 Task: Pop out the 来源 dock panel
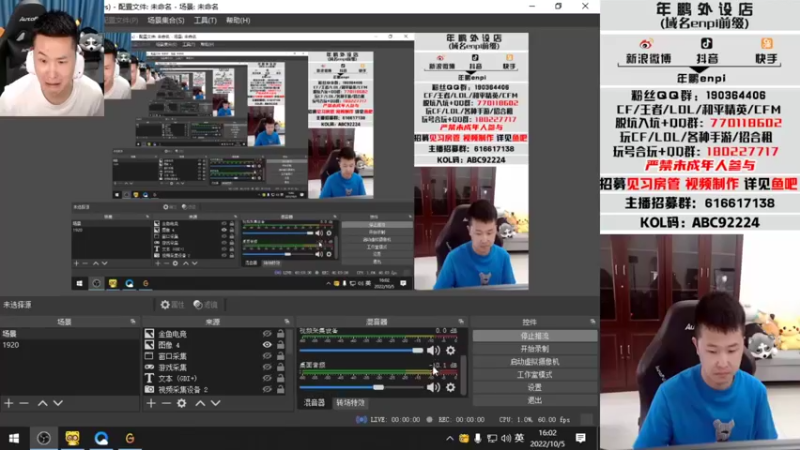[287, 321]
